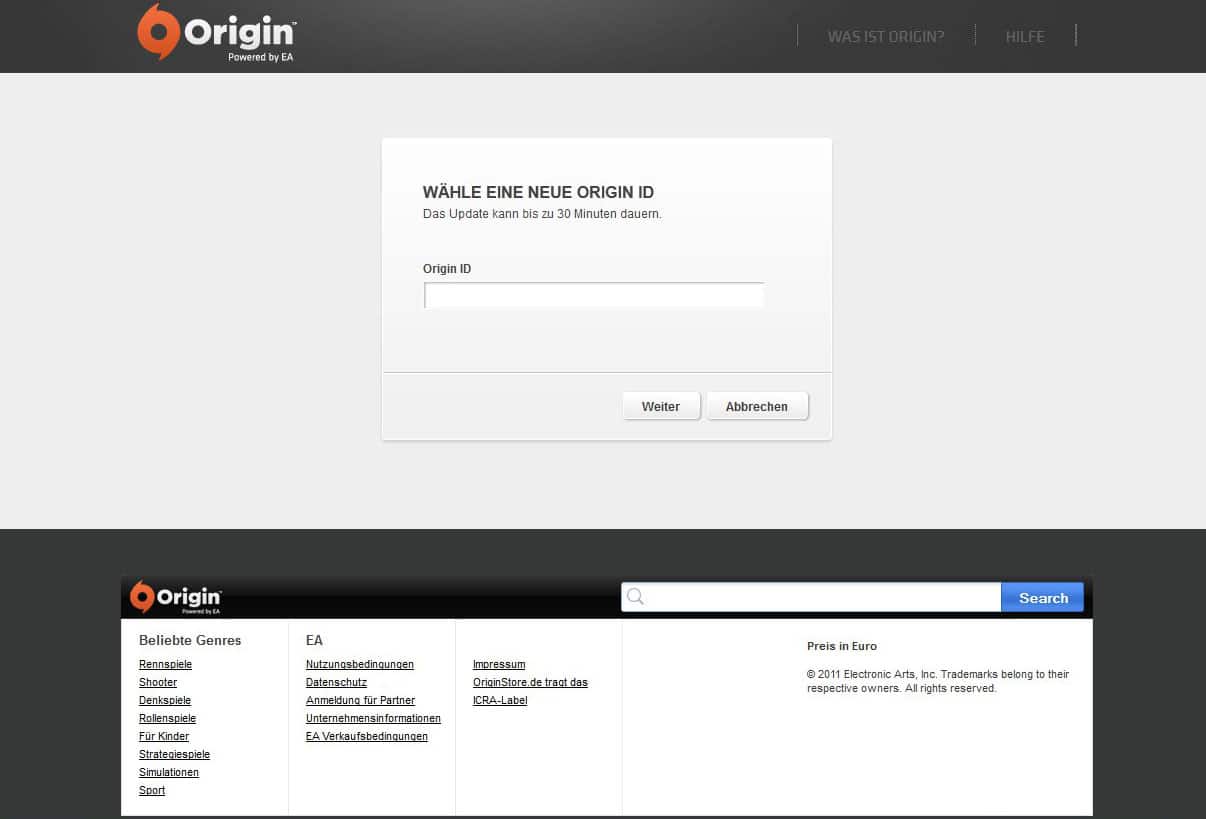
Task: Open the Sport genre link
Action: pos(152,790)
